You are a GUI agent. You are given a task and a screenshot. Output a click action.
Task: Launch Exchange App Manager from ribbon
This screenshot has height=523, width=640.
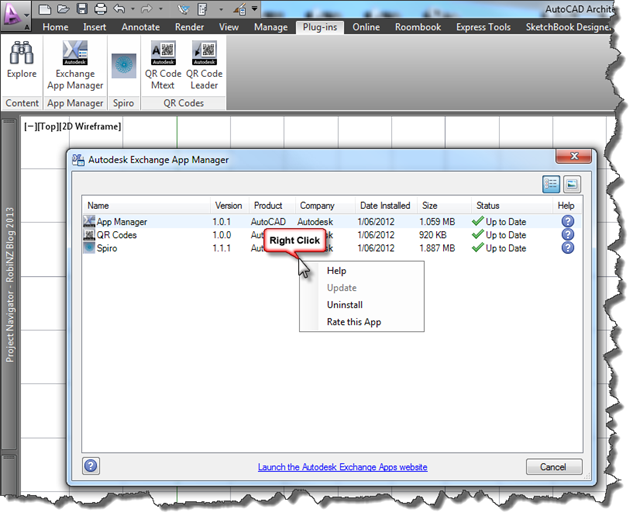(x=75, y=64)
